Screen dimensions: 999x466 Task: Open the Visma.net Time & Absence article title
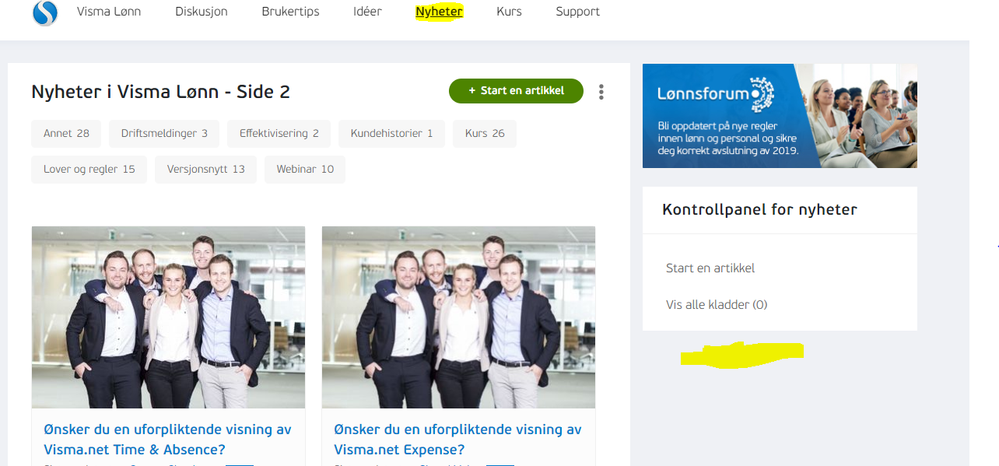168,440
